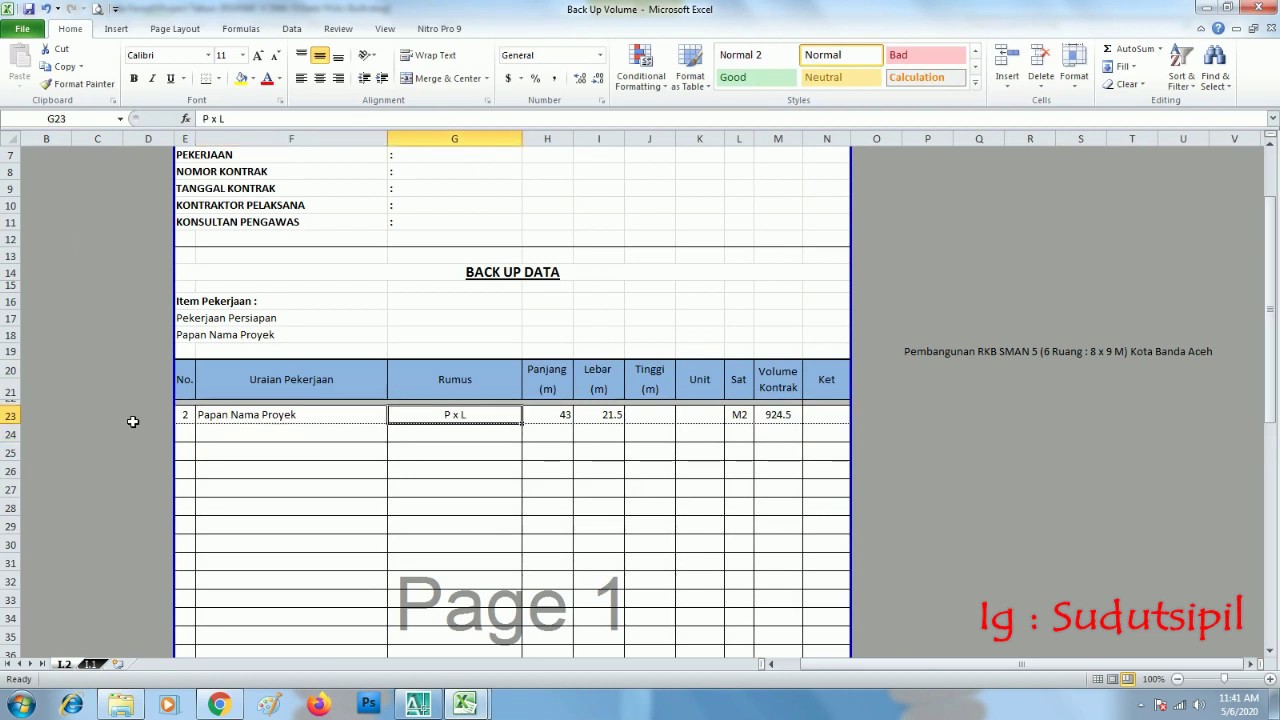1280x720 pixels.
Task: Open the Nitro Pro 9 tab
Action: (x=439, y=29)
